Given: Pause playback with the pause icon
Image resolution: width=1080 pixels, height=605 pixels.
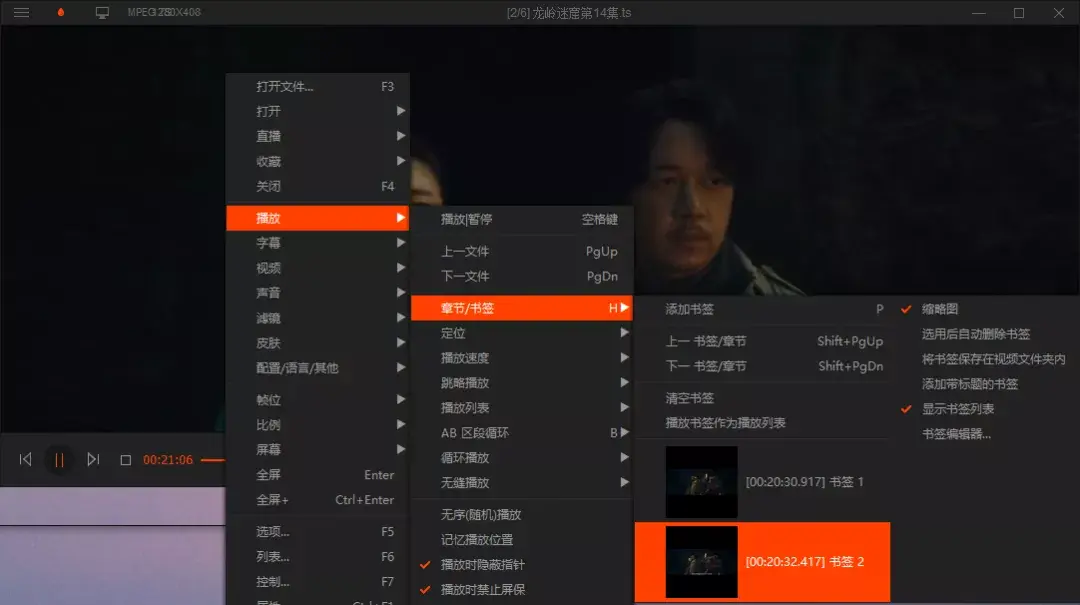Looking at the screenshot, I should pos(60,459).
